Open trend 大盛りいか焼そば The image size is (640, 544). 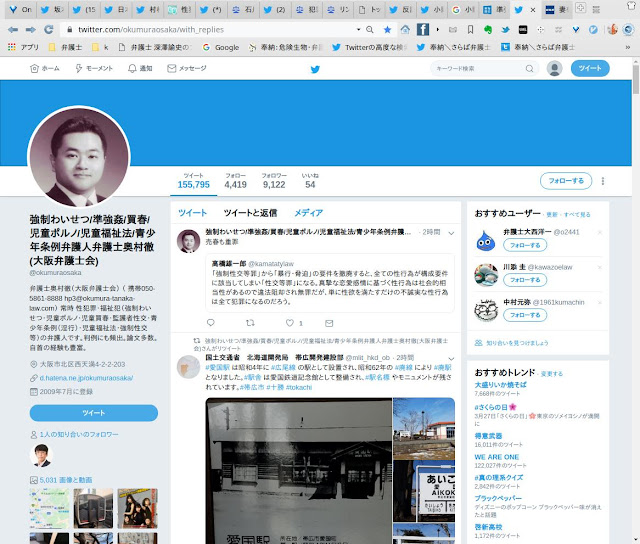point(500,384)
